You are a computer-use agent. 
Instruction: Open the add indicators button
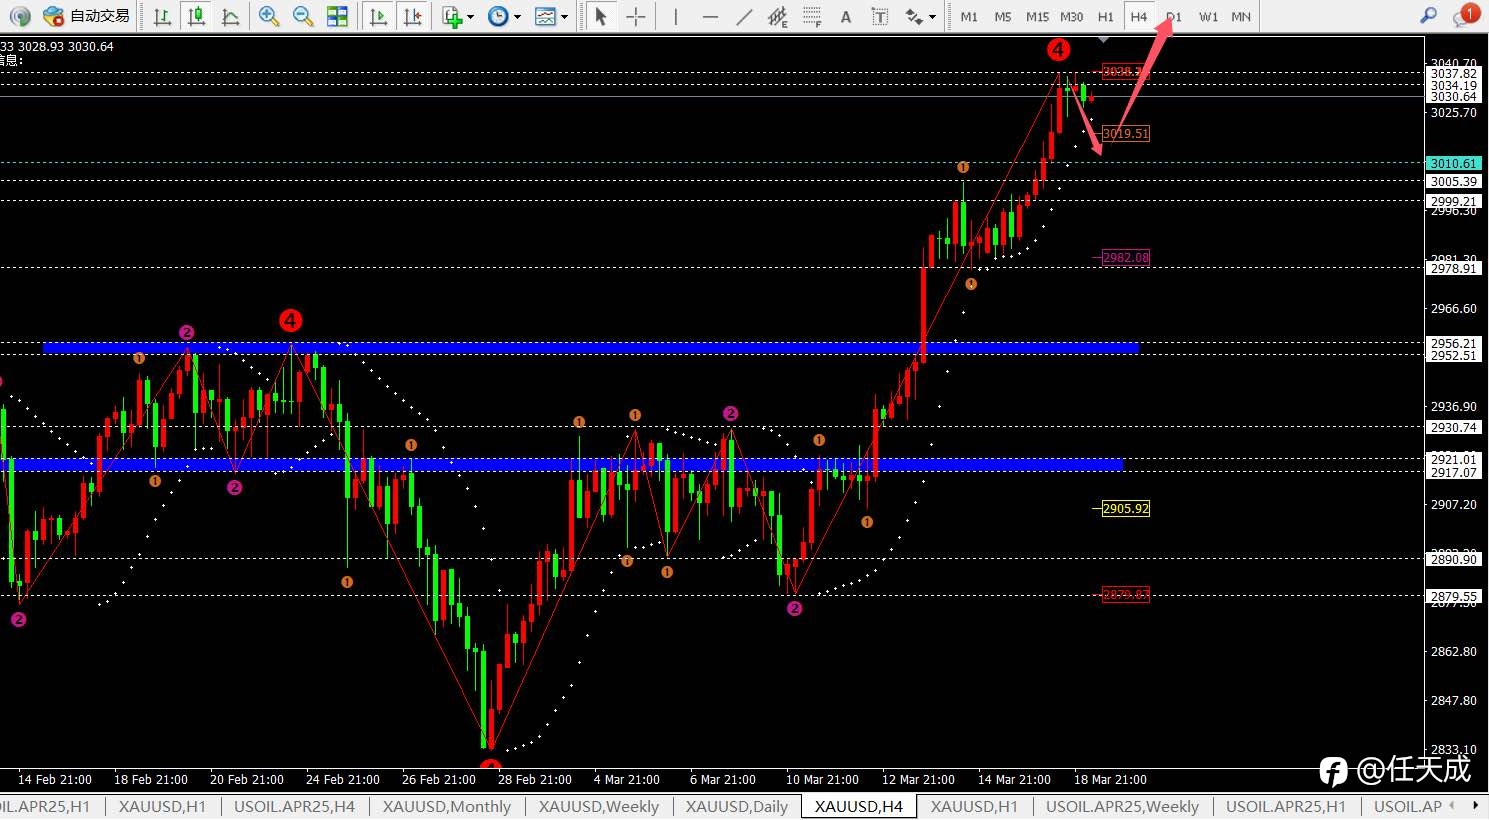click(452, 16)
